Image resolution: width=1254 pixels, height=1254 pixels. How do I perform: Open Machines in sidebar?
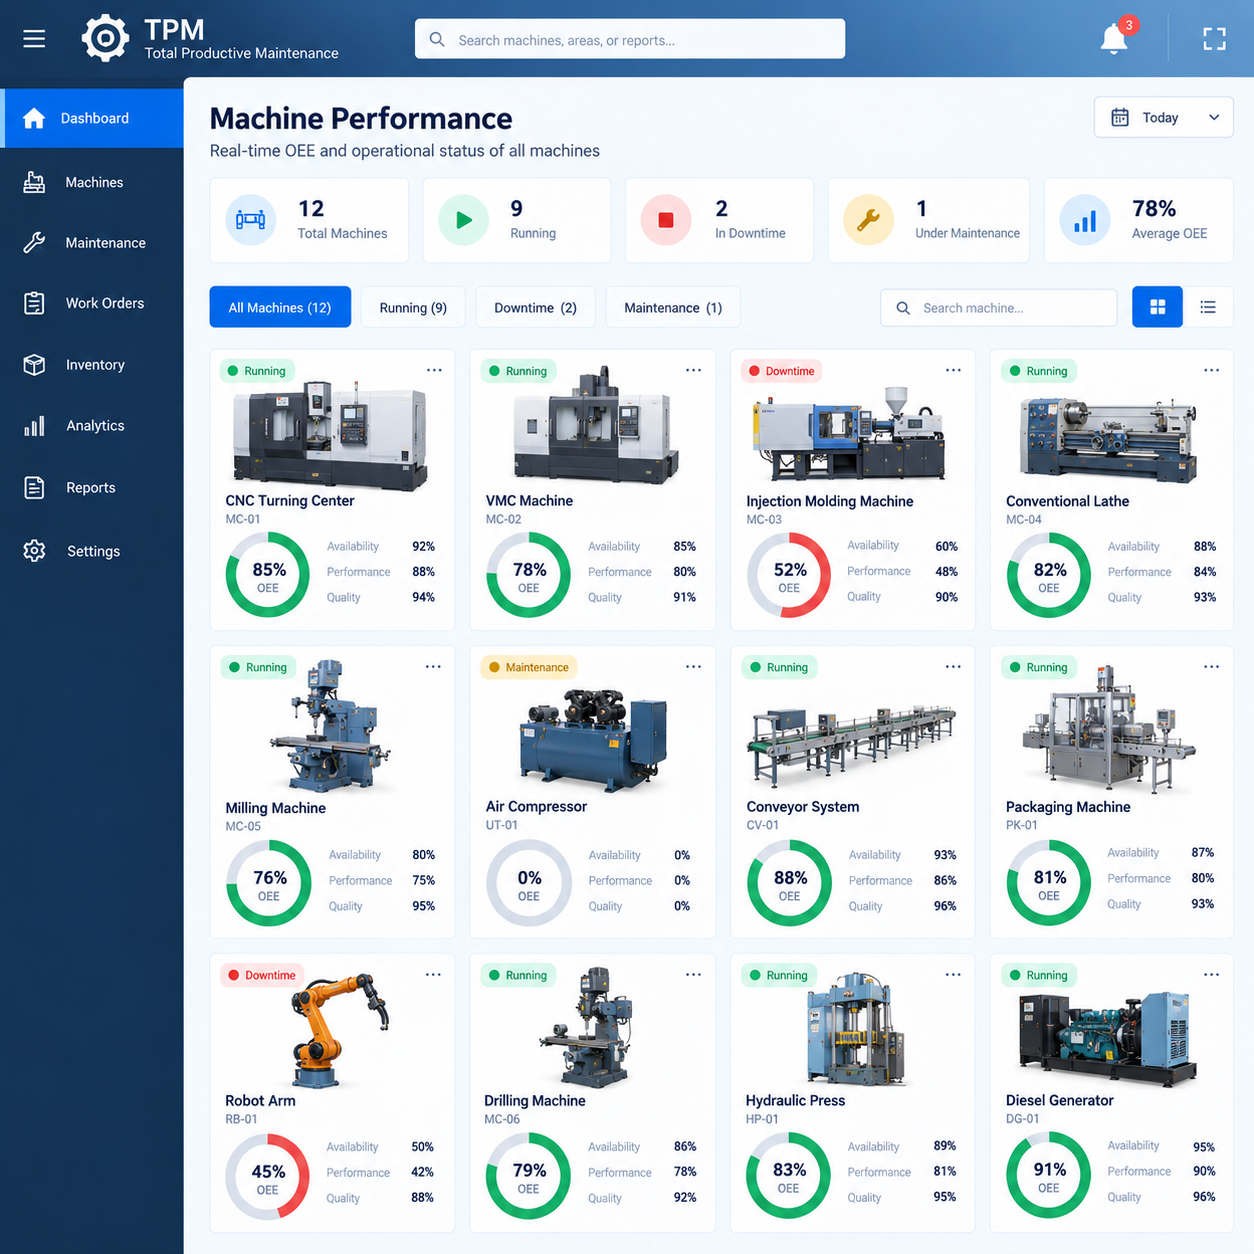tap(92, 182)
